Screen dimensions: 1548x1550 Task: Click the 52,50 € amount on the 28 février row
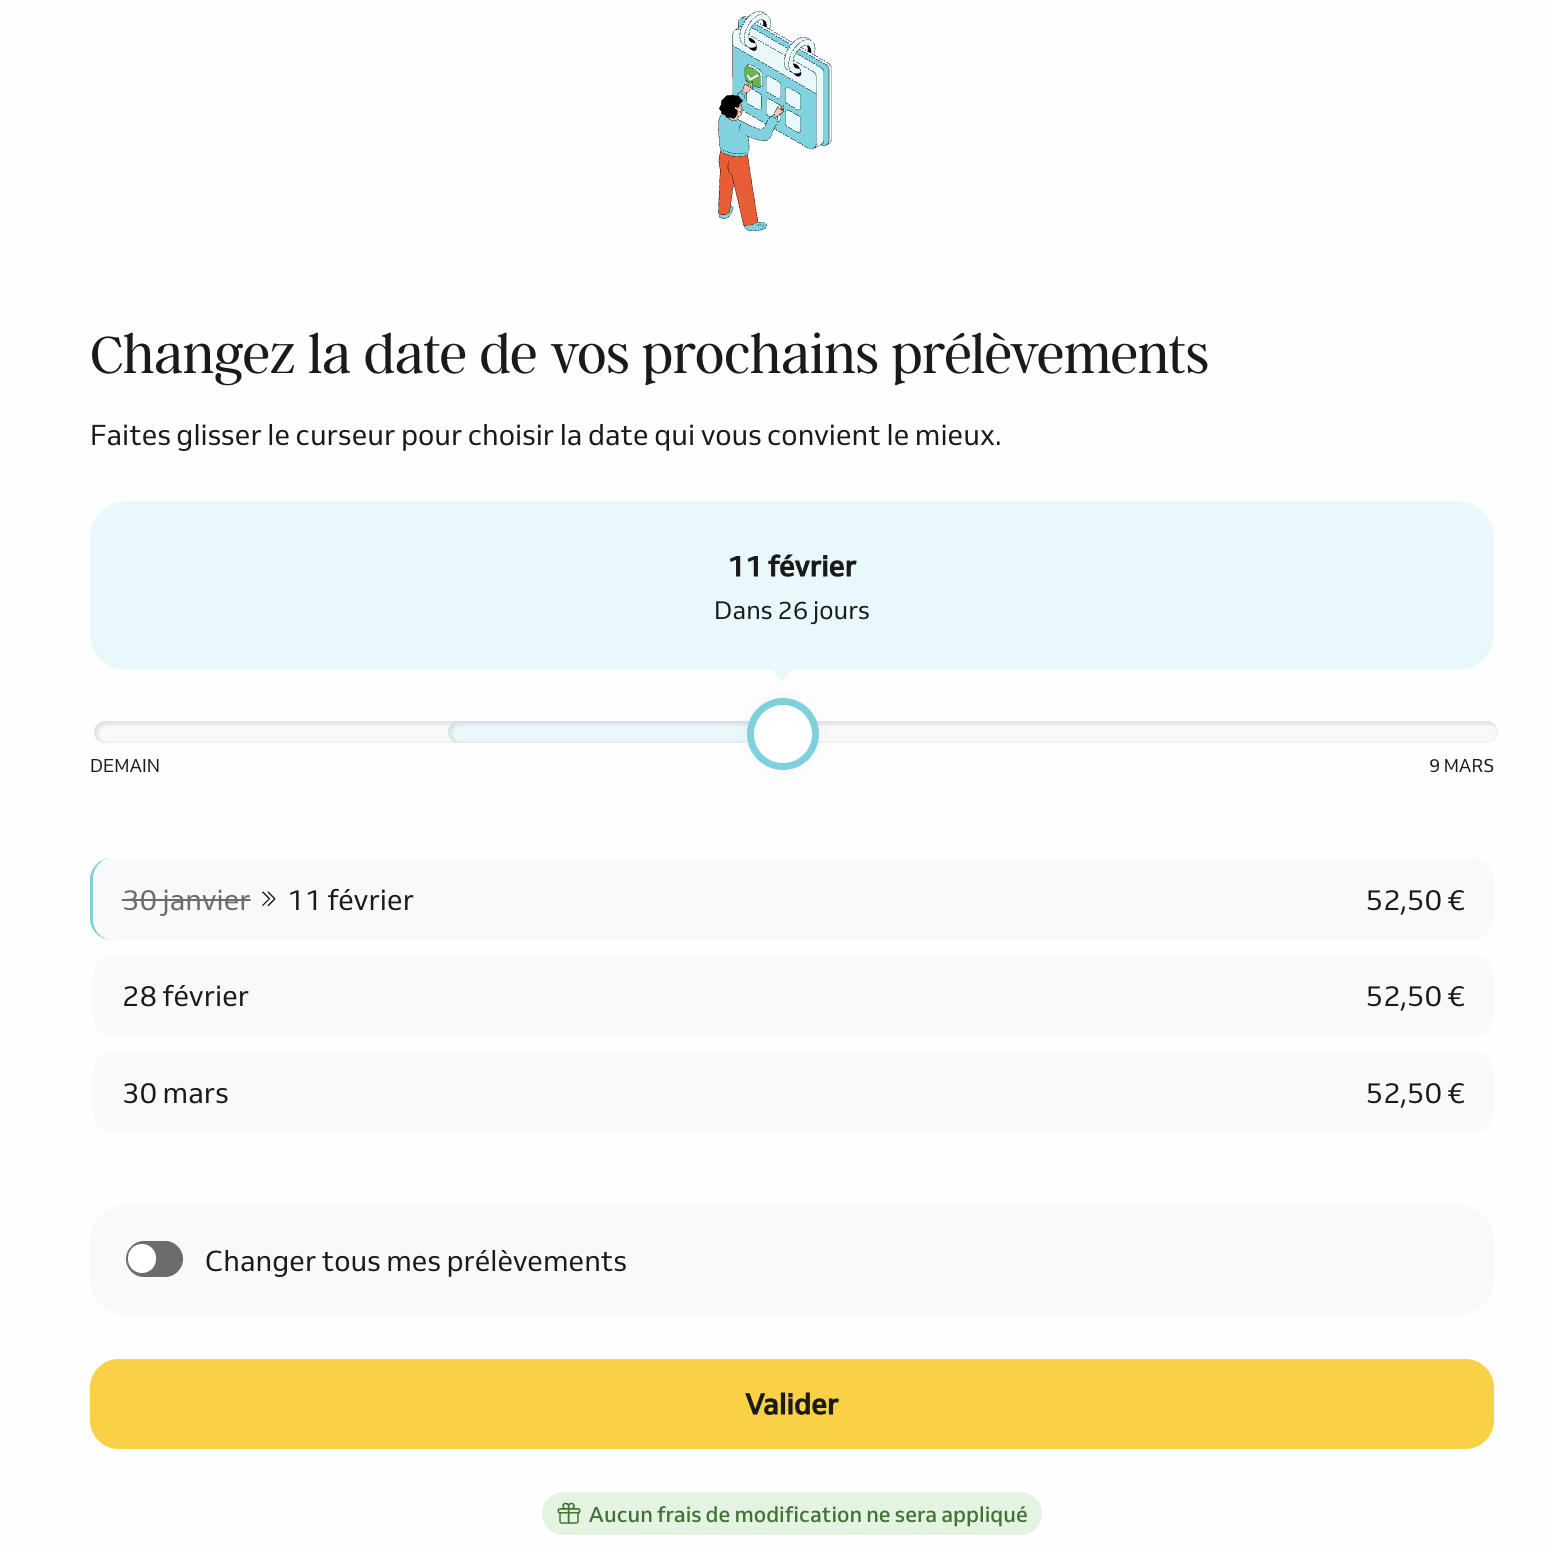1415,996
